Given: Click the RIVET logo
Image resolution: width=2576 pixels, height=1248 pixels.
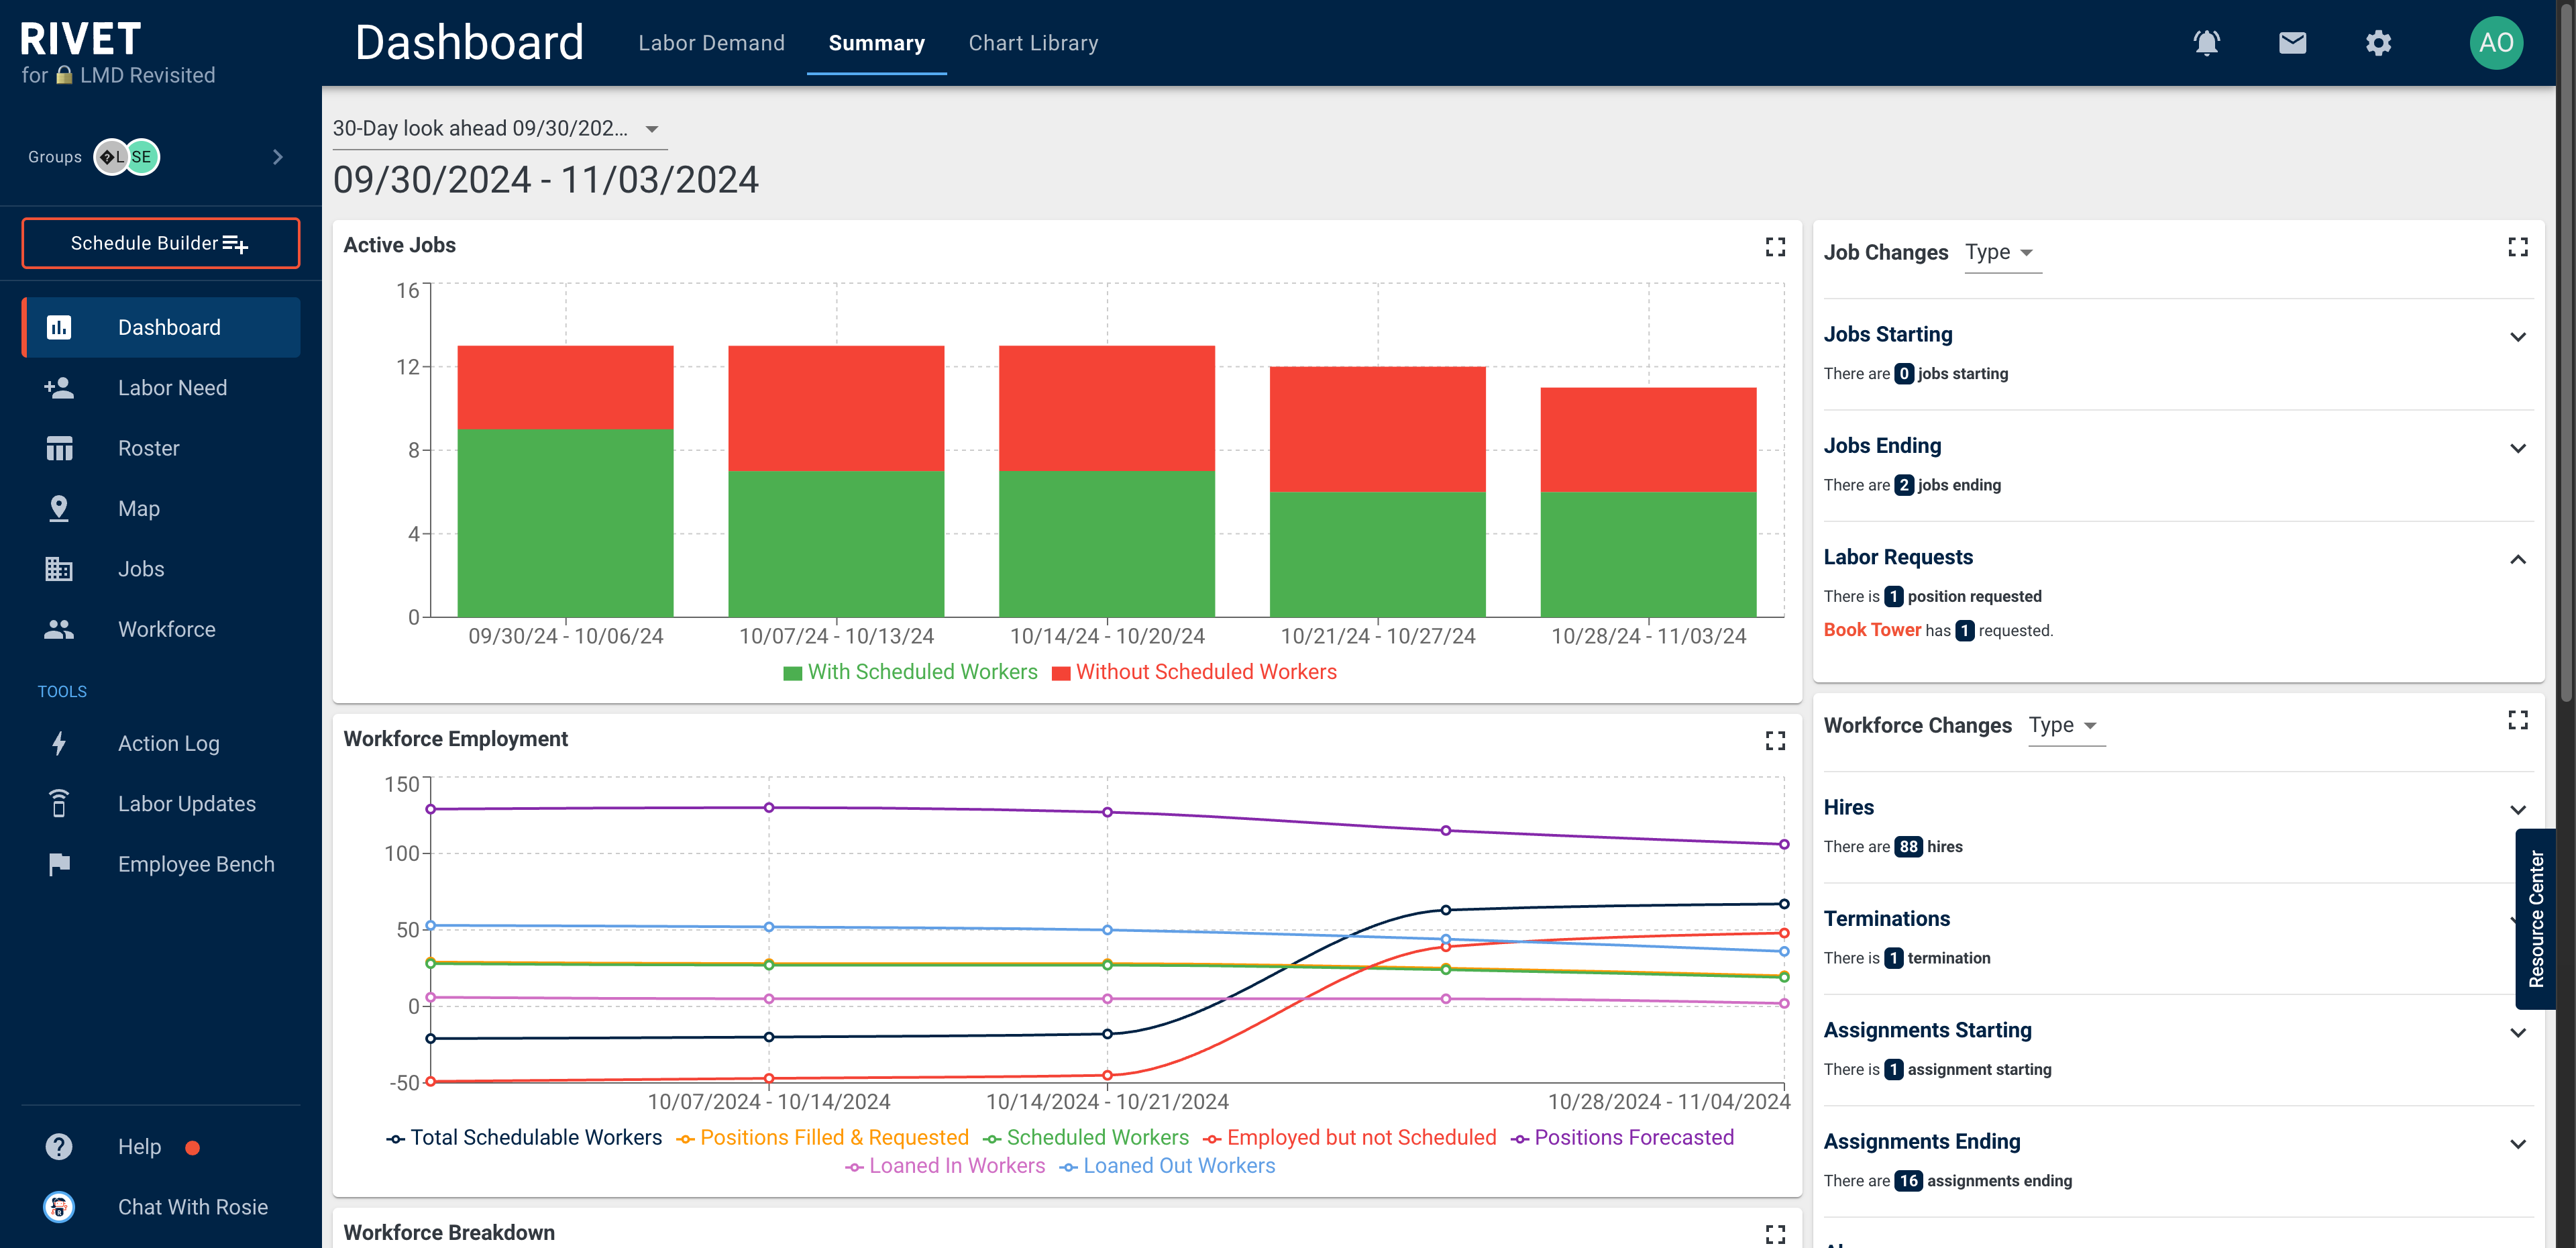Looking at the screenshot, I should (80, 39).
